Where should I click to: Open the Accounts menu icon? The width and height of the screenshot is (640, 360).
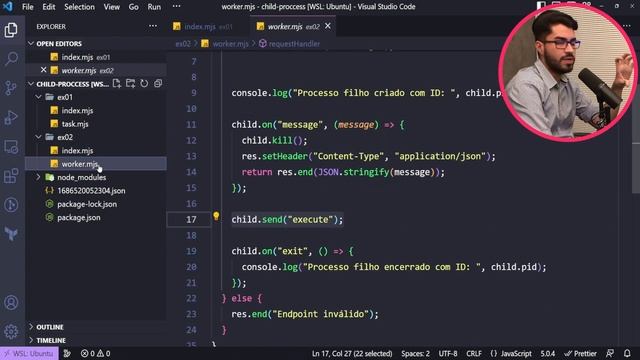11,302
